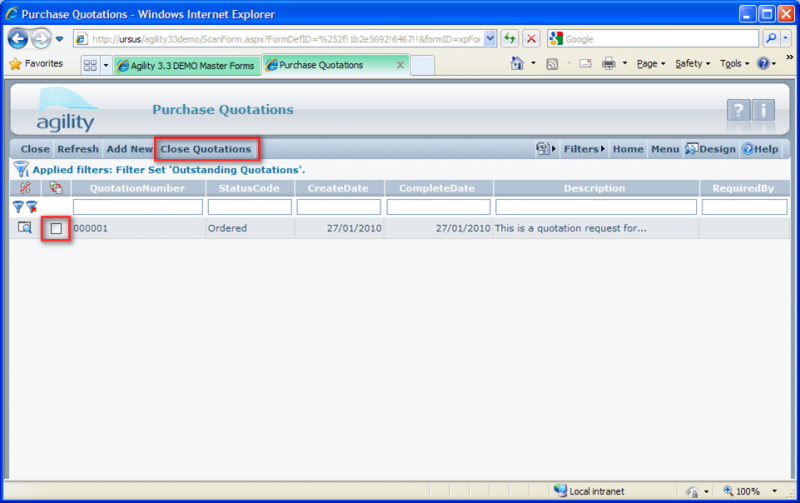
Task: Click the Home menu item
Action: (x=628, y=149)
